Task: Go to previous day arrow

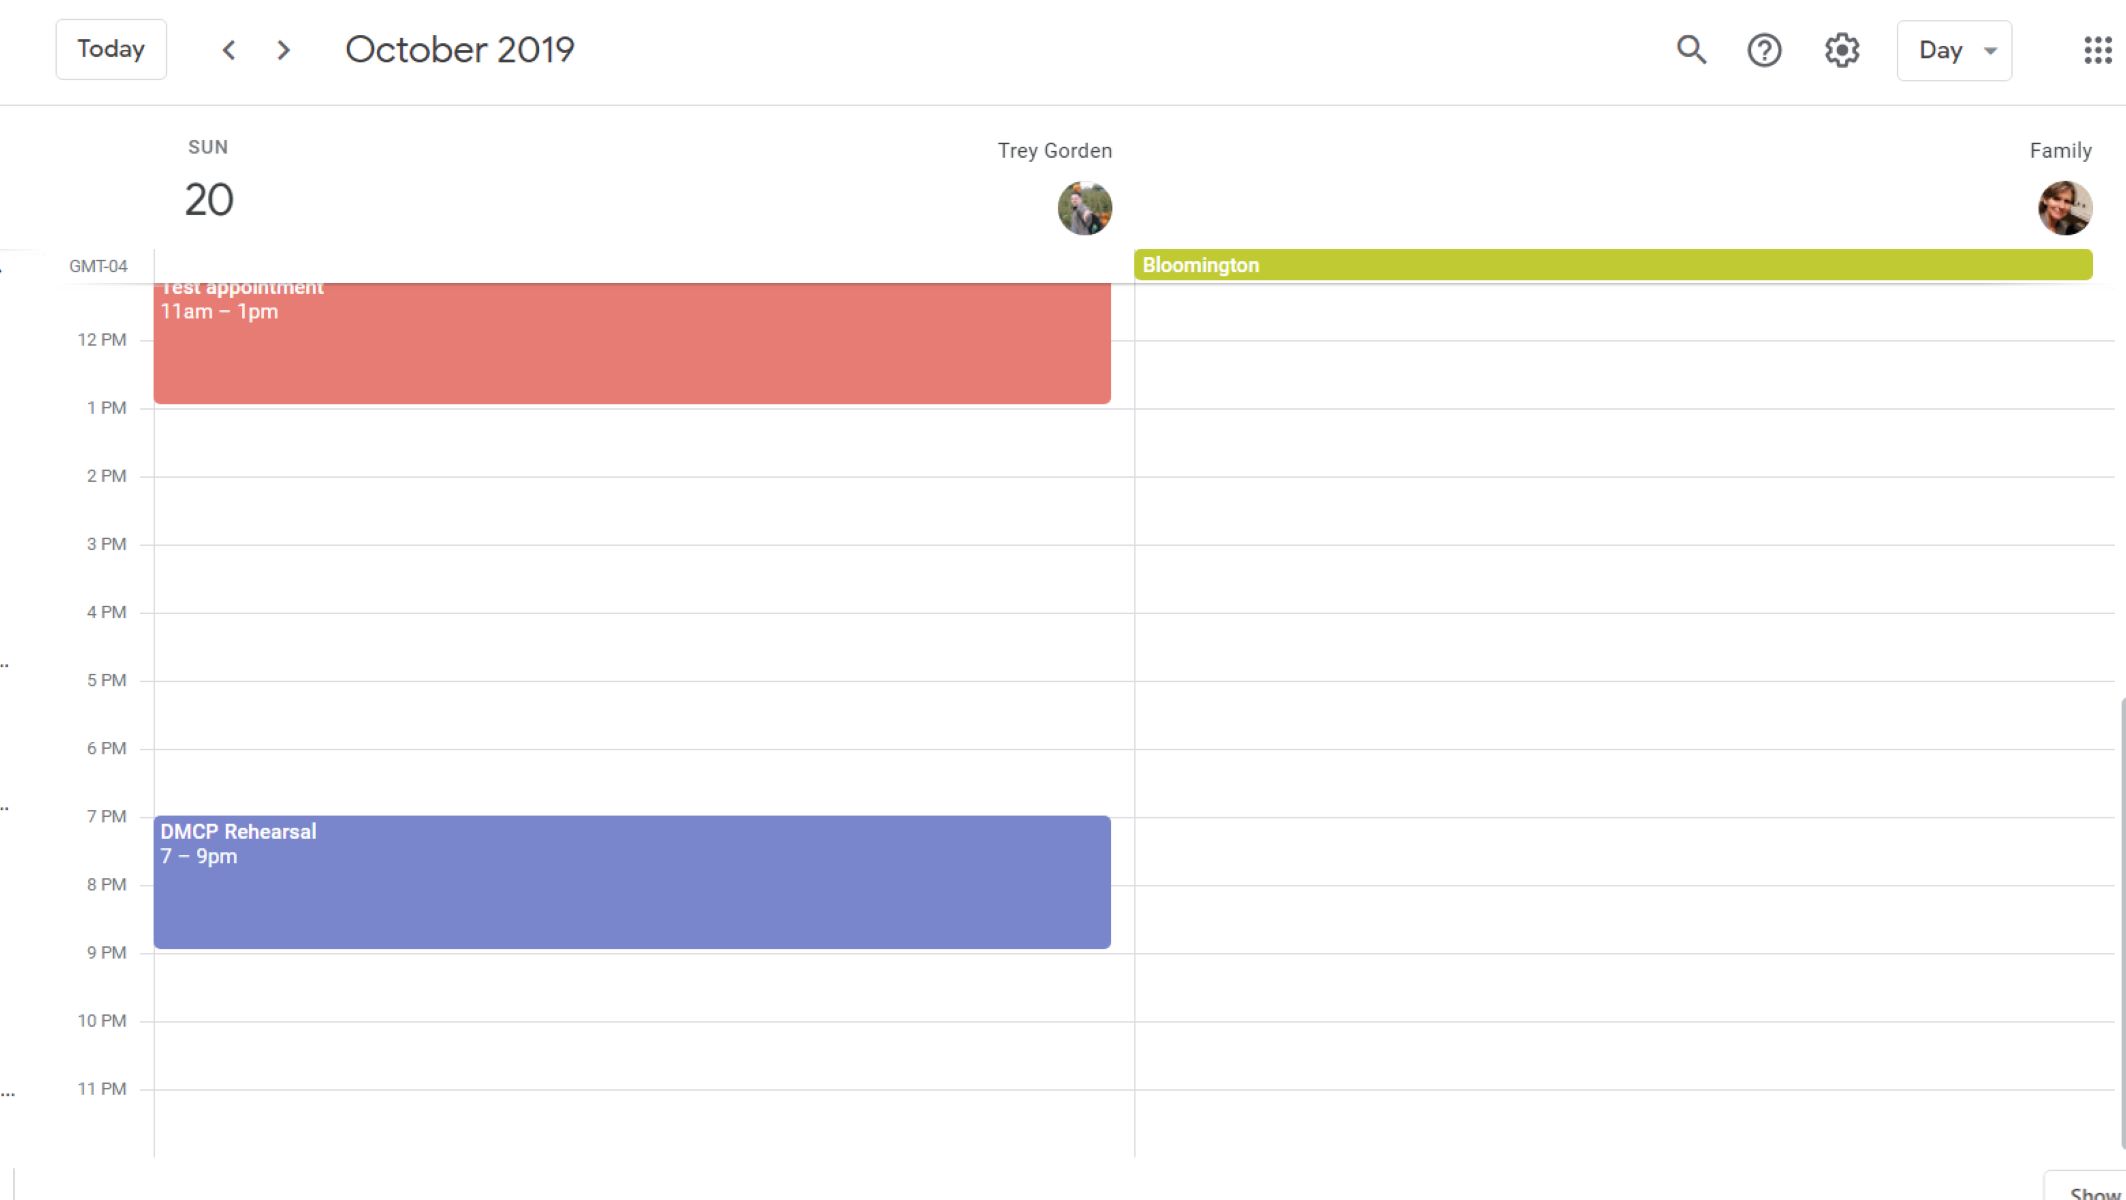Action: [229, 50]
